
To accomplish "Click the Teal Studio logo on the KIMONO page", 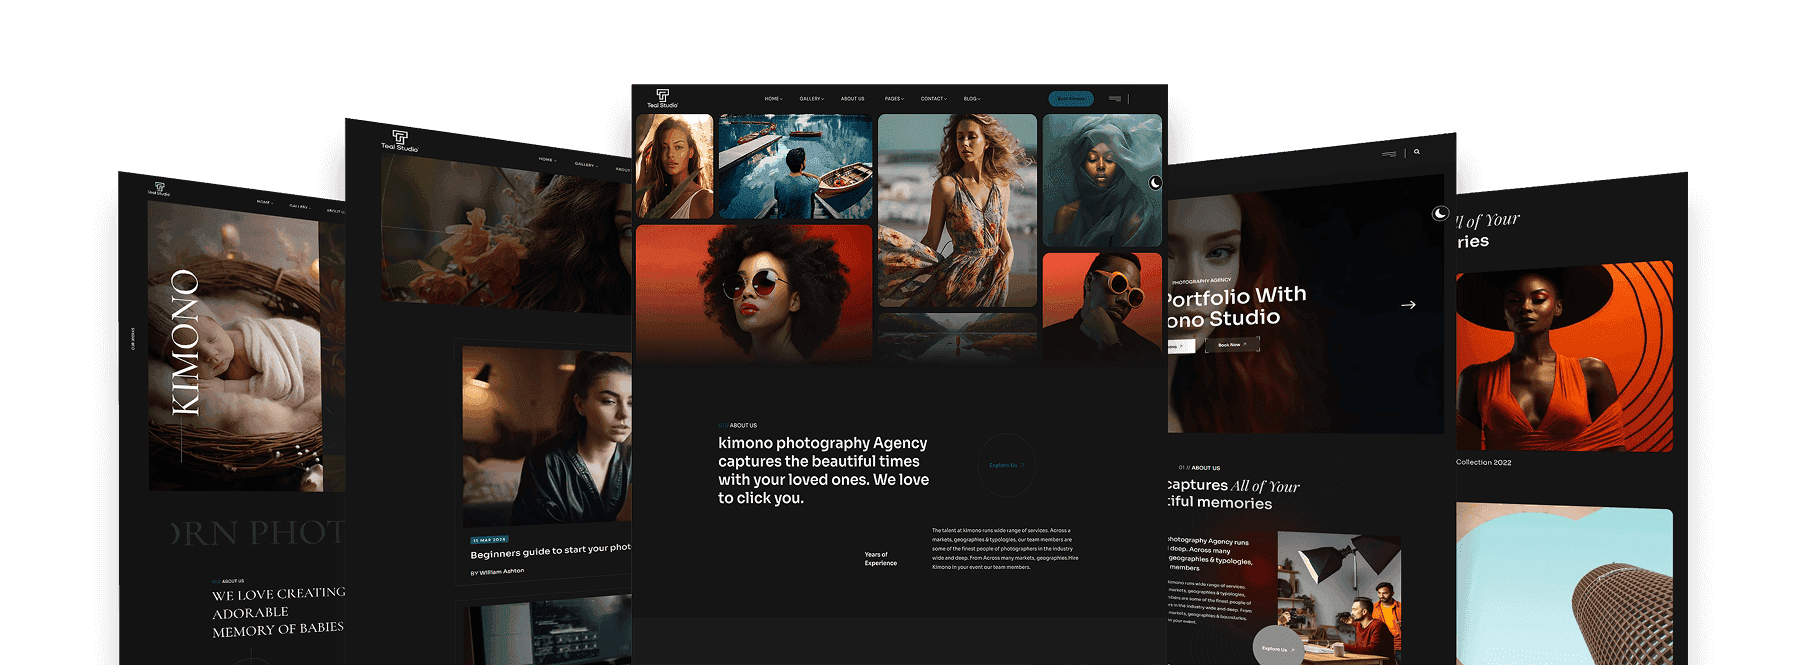I will coord(159,189).
